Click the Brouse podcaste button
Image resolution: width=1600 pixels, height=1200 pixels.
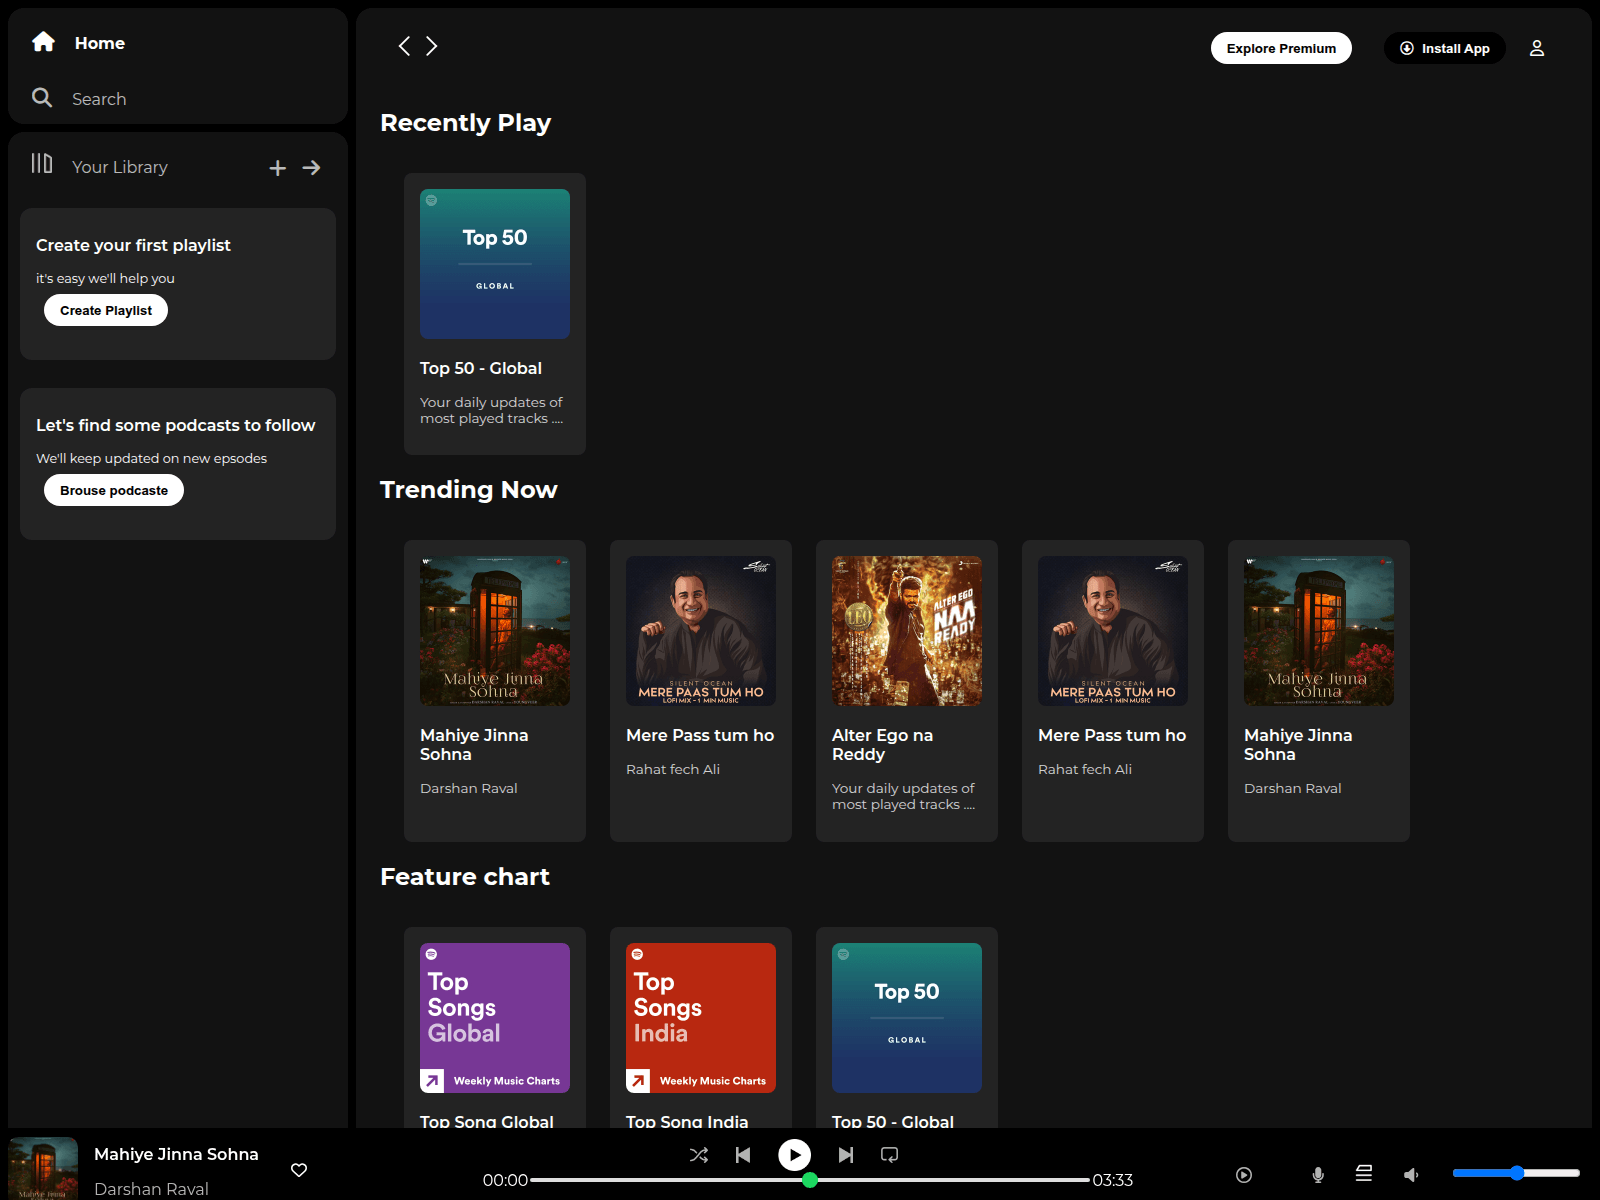pos(114,490)
